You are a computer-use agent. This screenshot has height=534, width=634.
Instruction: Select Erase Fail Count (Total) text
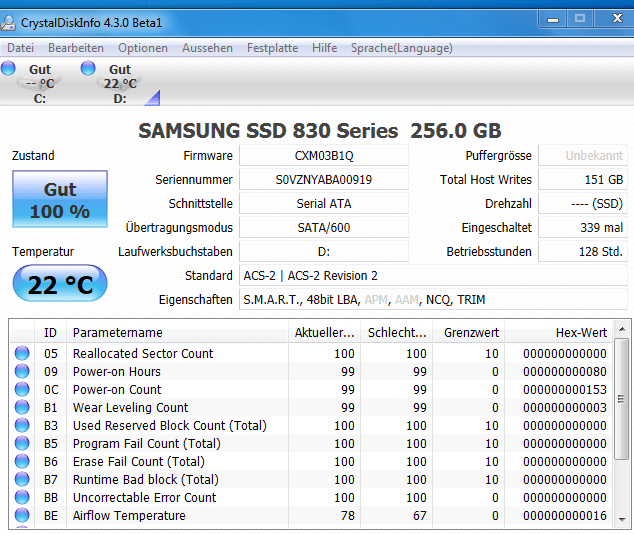tap(139, 462)
